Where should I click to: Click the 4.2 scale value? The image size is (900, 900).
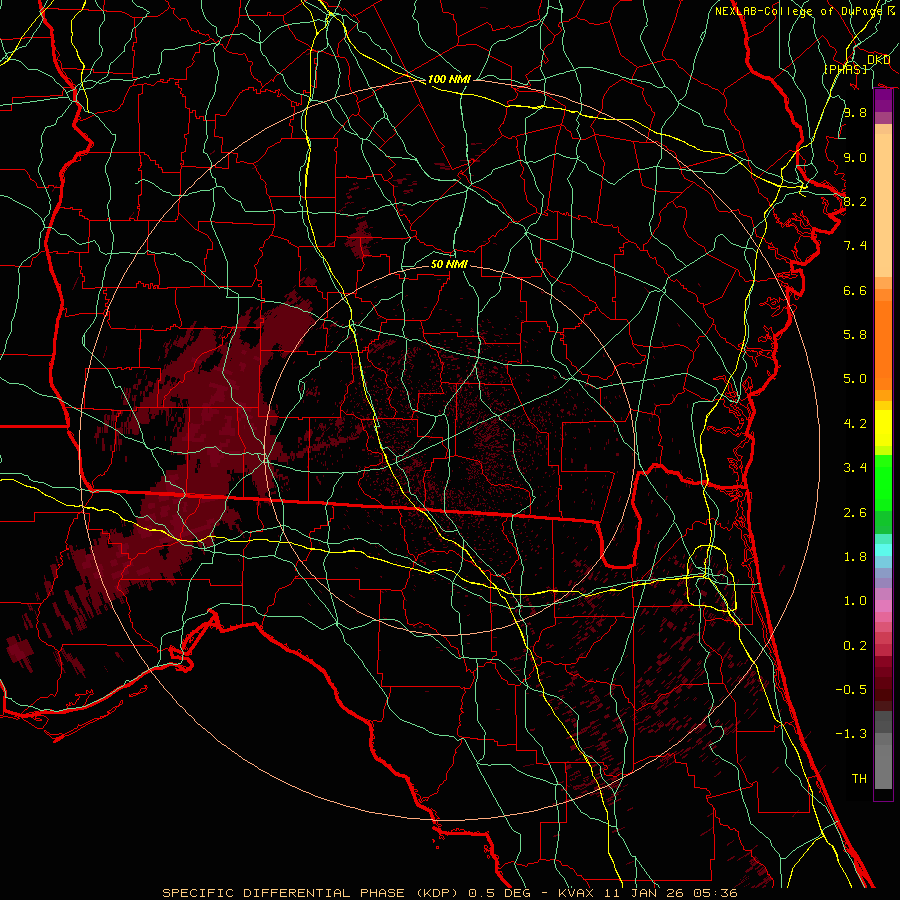click(855, 424)
